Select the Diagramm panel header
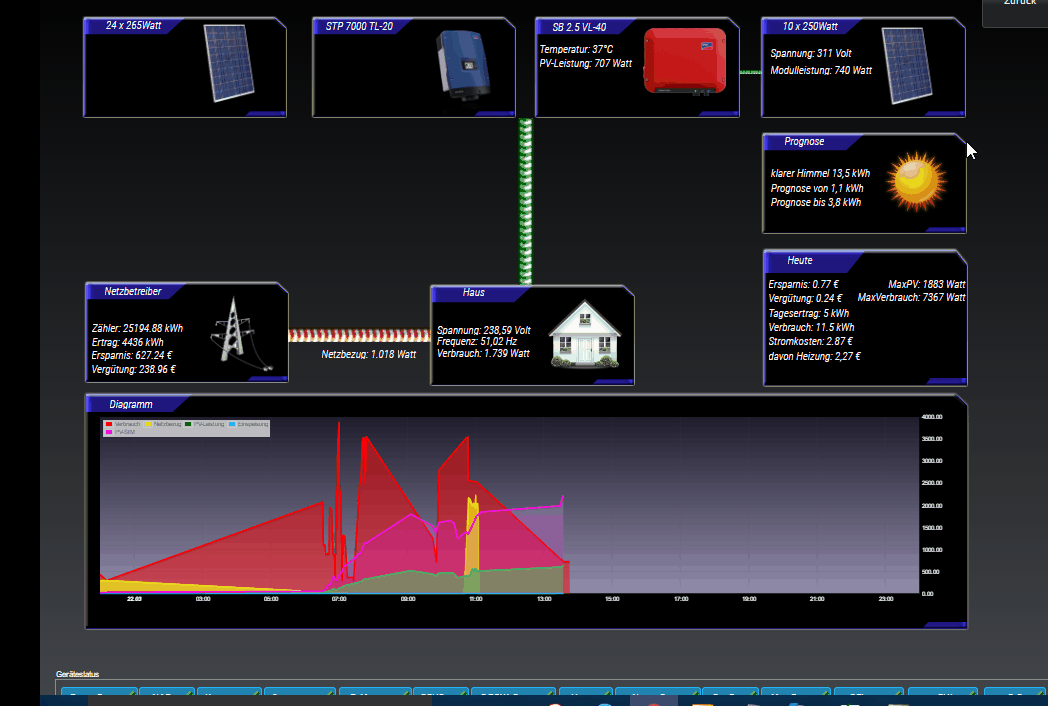Viewport: 1048px width, 706px height. coord(131,404)
